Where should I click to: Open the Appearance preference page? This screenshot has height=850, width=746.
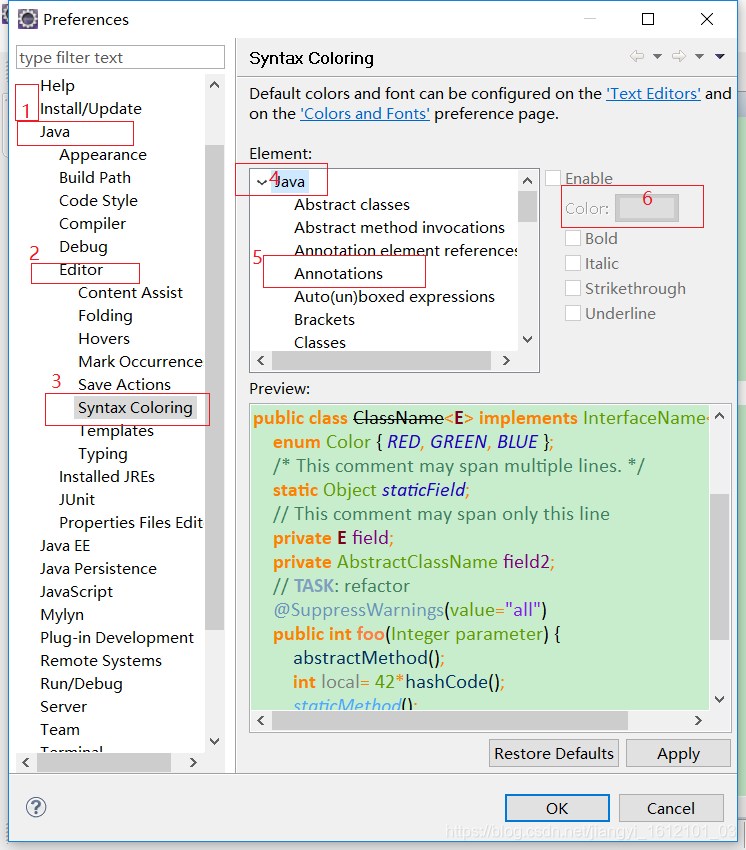(x=103, y=155)
